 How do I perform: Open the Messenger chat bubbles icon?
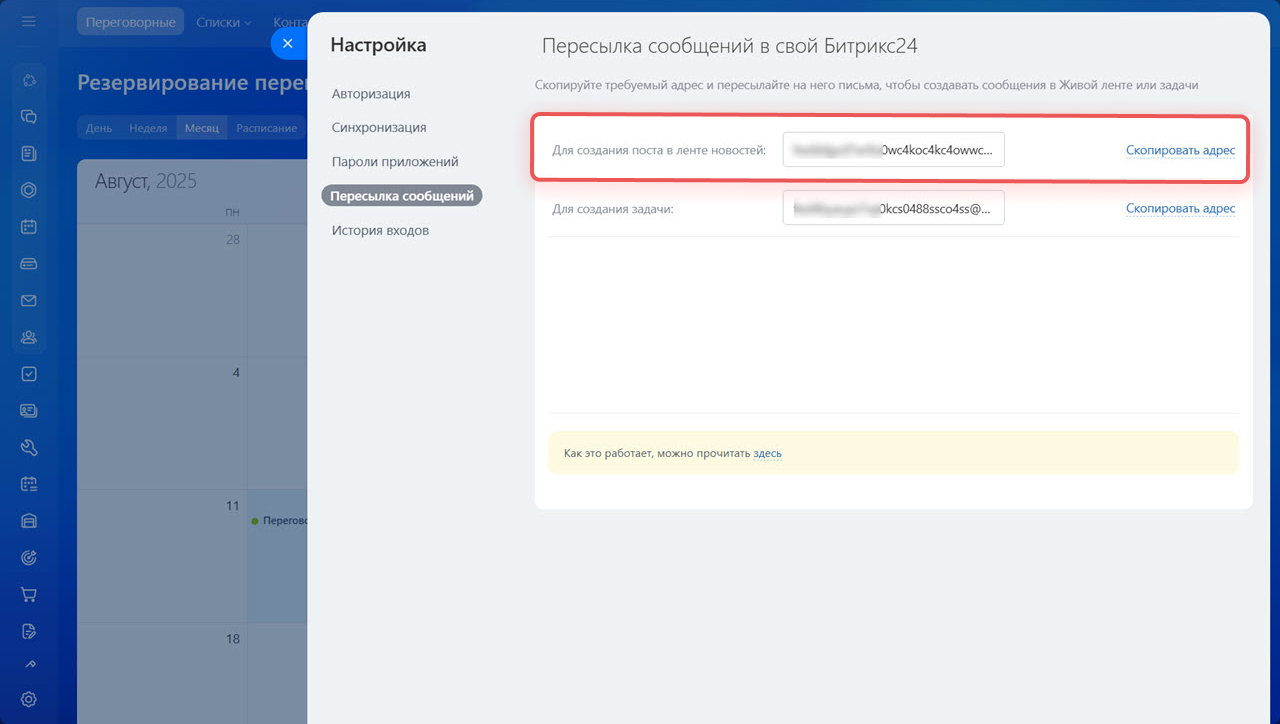[x=29, y=117]
